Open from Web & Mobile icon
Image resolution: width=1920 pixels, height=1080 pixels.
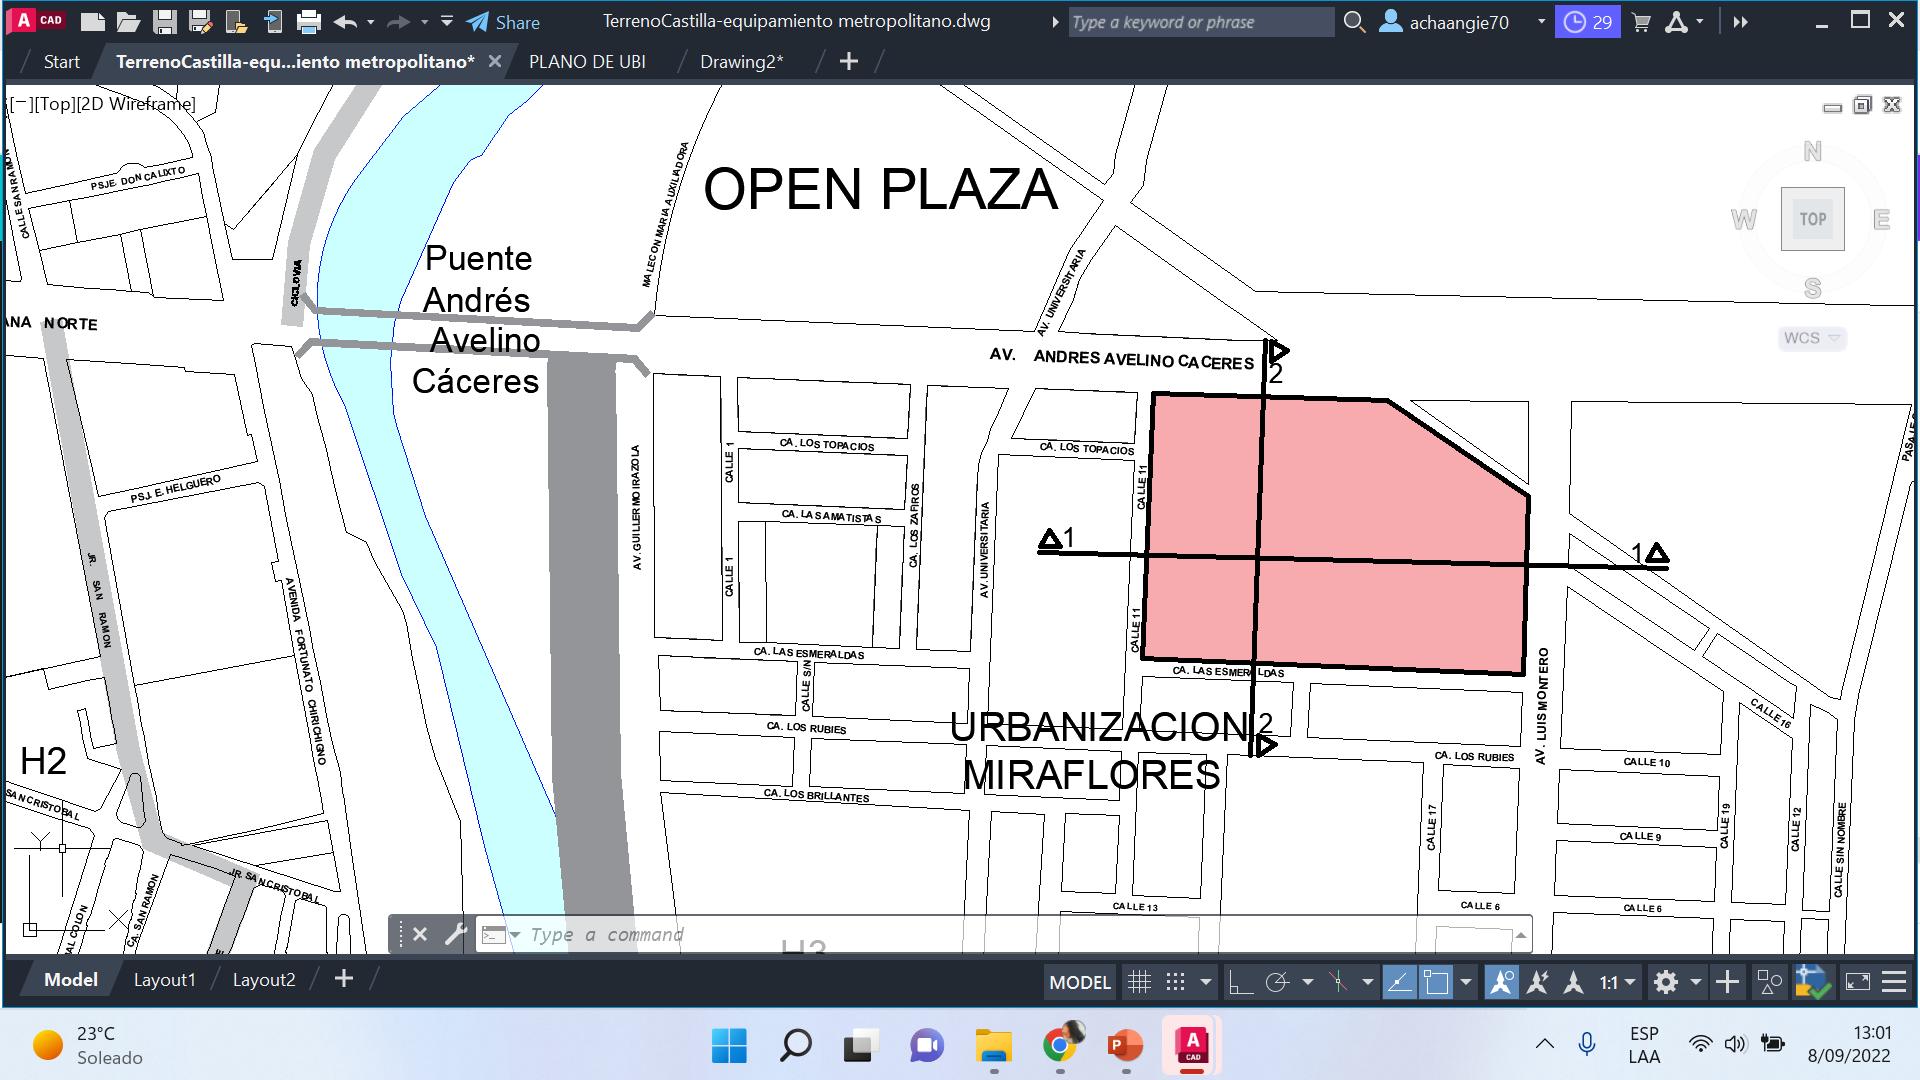(x=236, y=21)
